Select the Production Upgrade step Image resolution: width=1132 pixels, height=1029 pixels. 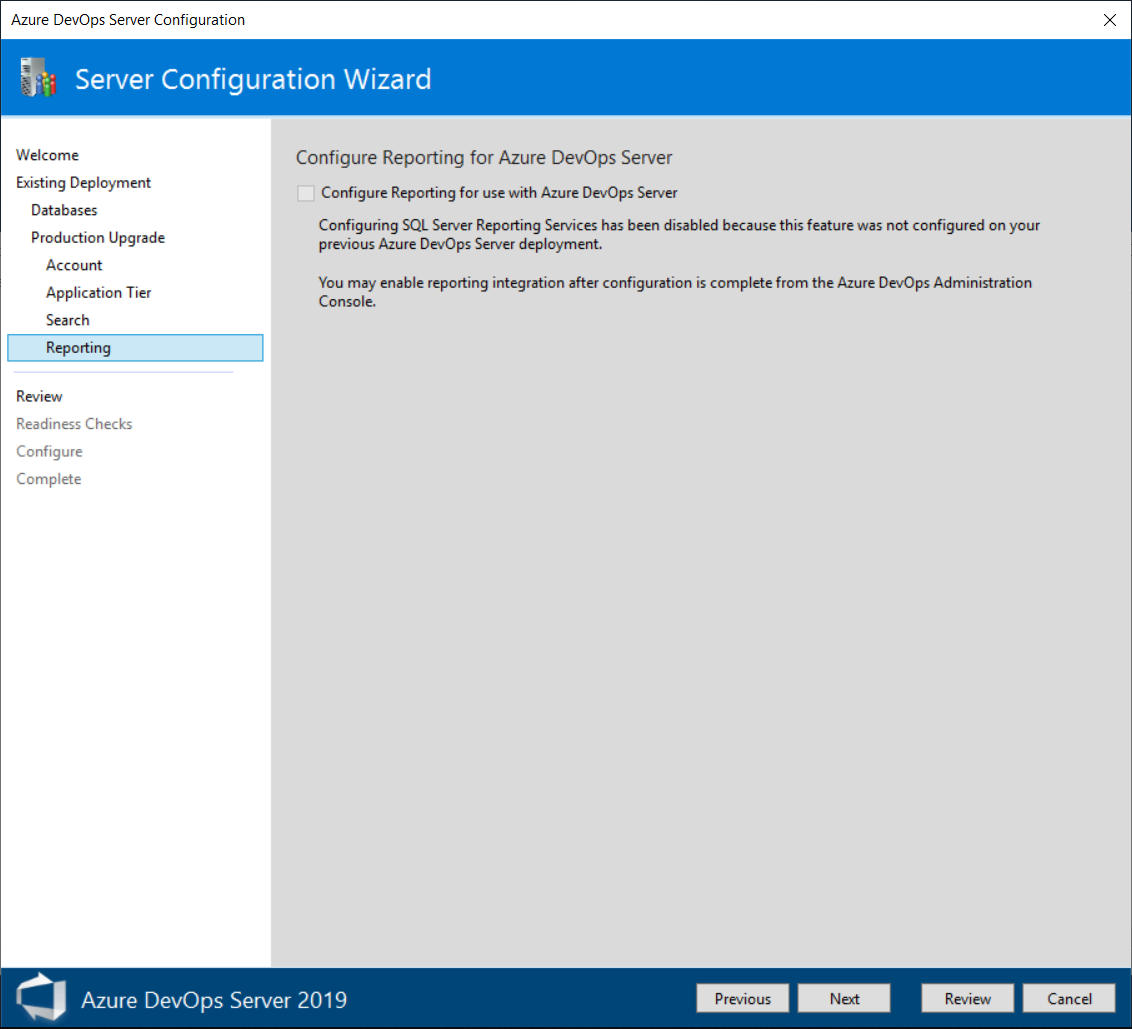[98, 238]
